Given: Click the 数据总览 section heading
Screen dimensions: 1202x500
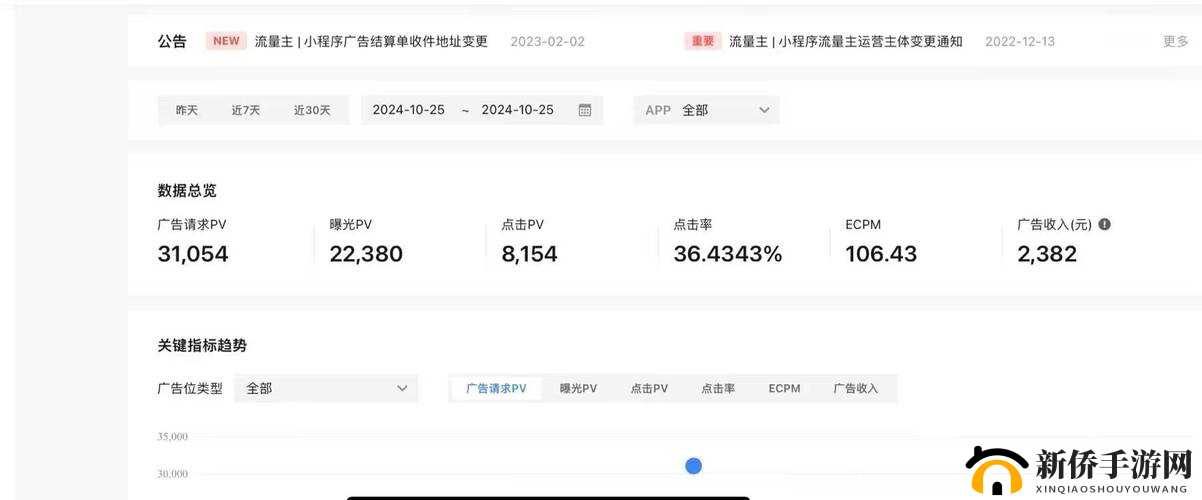Looking at the screenshot, I should (x=187, y=190).
